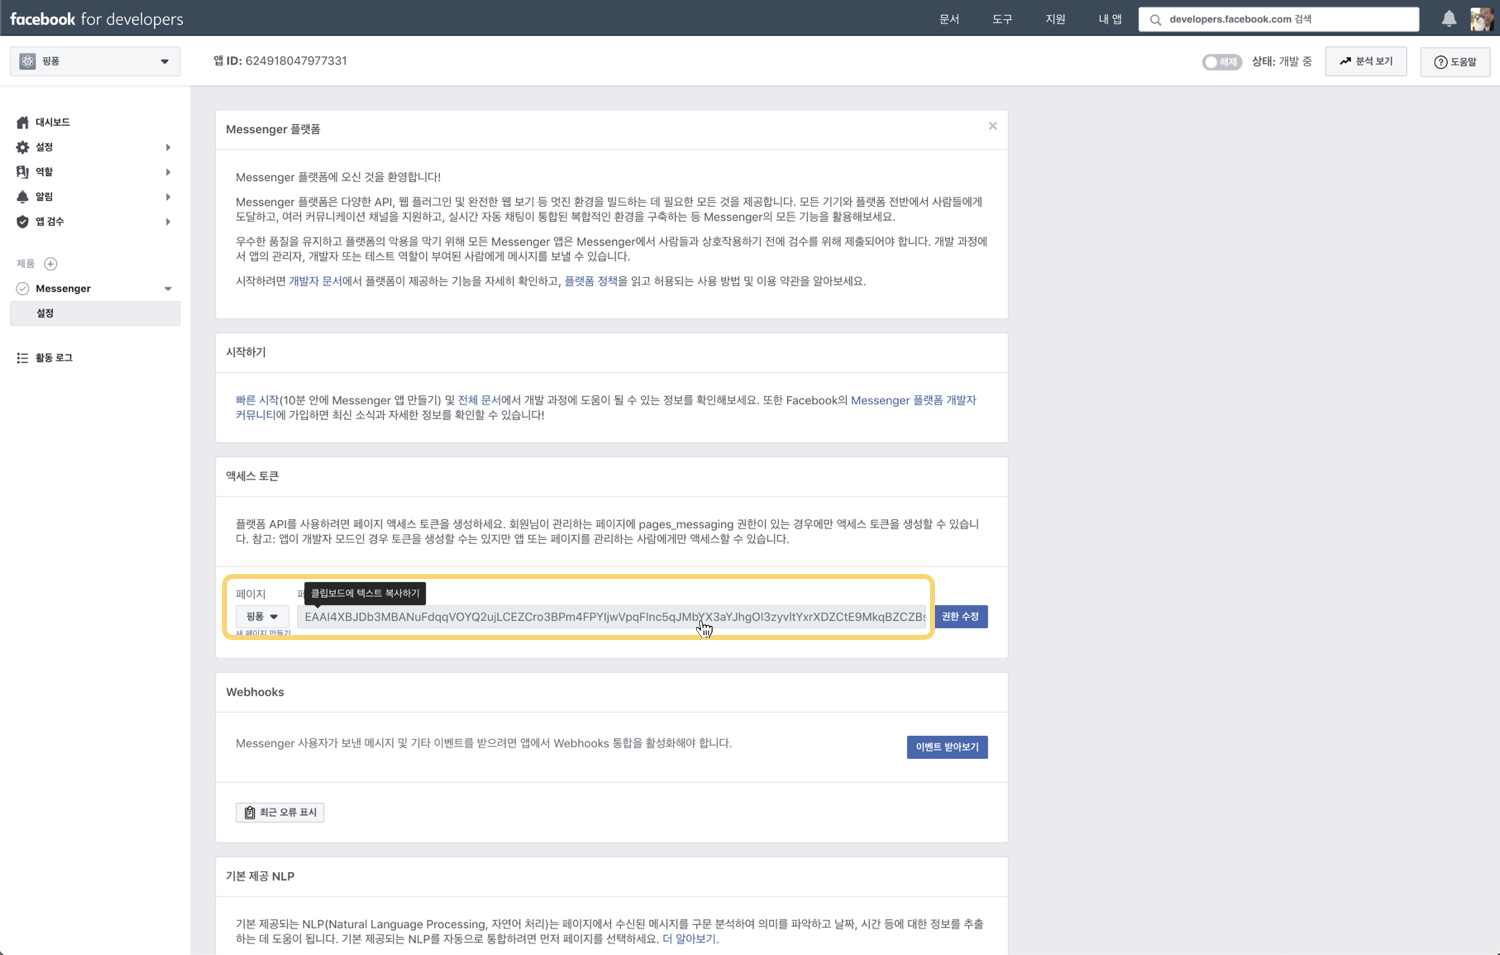
Task: Open the 빠른 시작 link
Action: [x=257, y=400]
